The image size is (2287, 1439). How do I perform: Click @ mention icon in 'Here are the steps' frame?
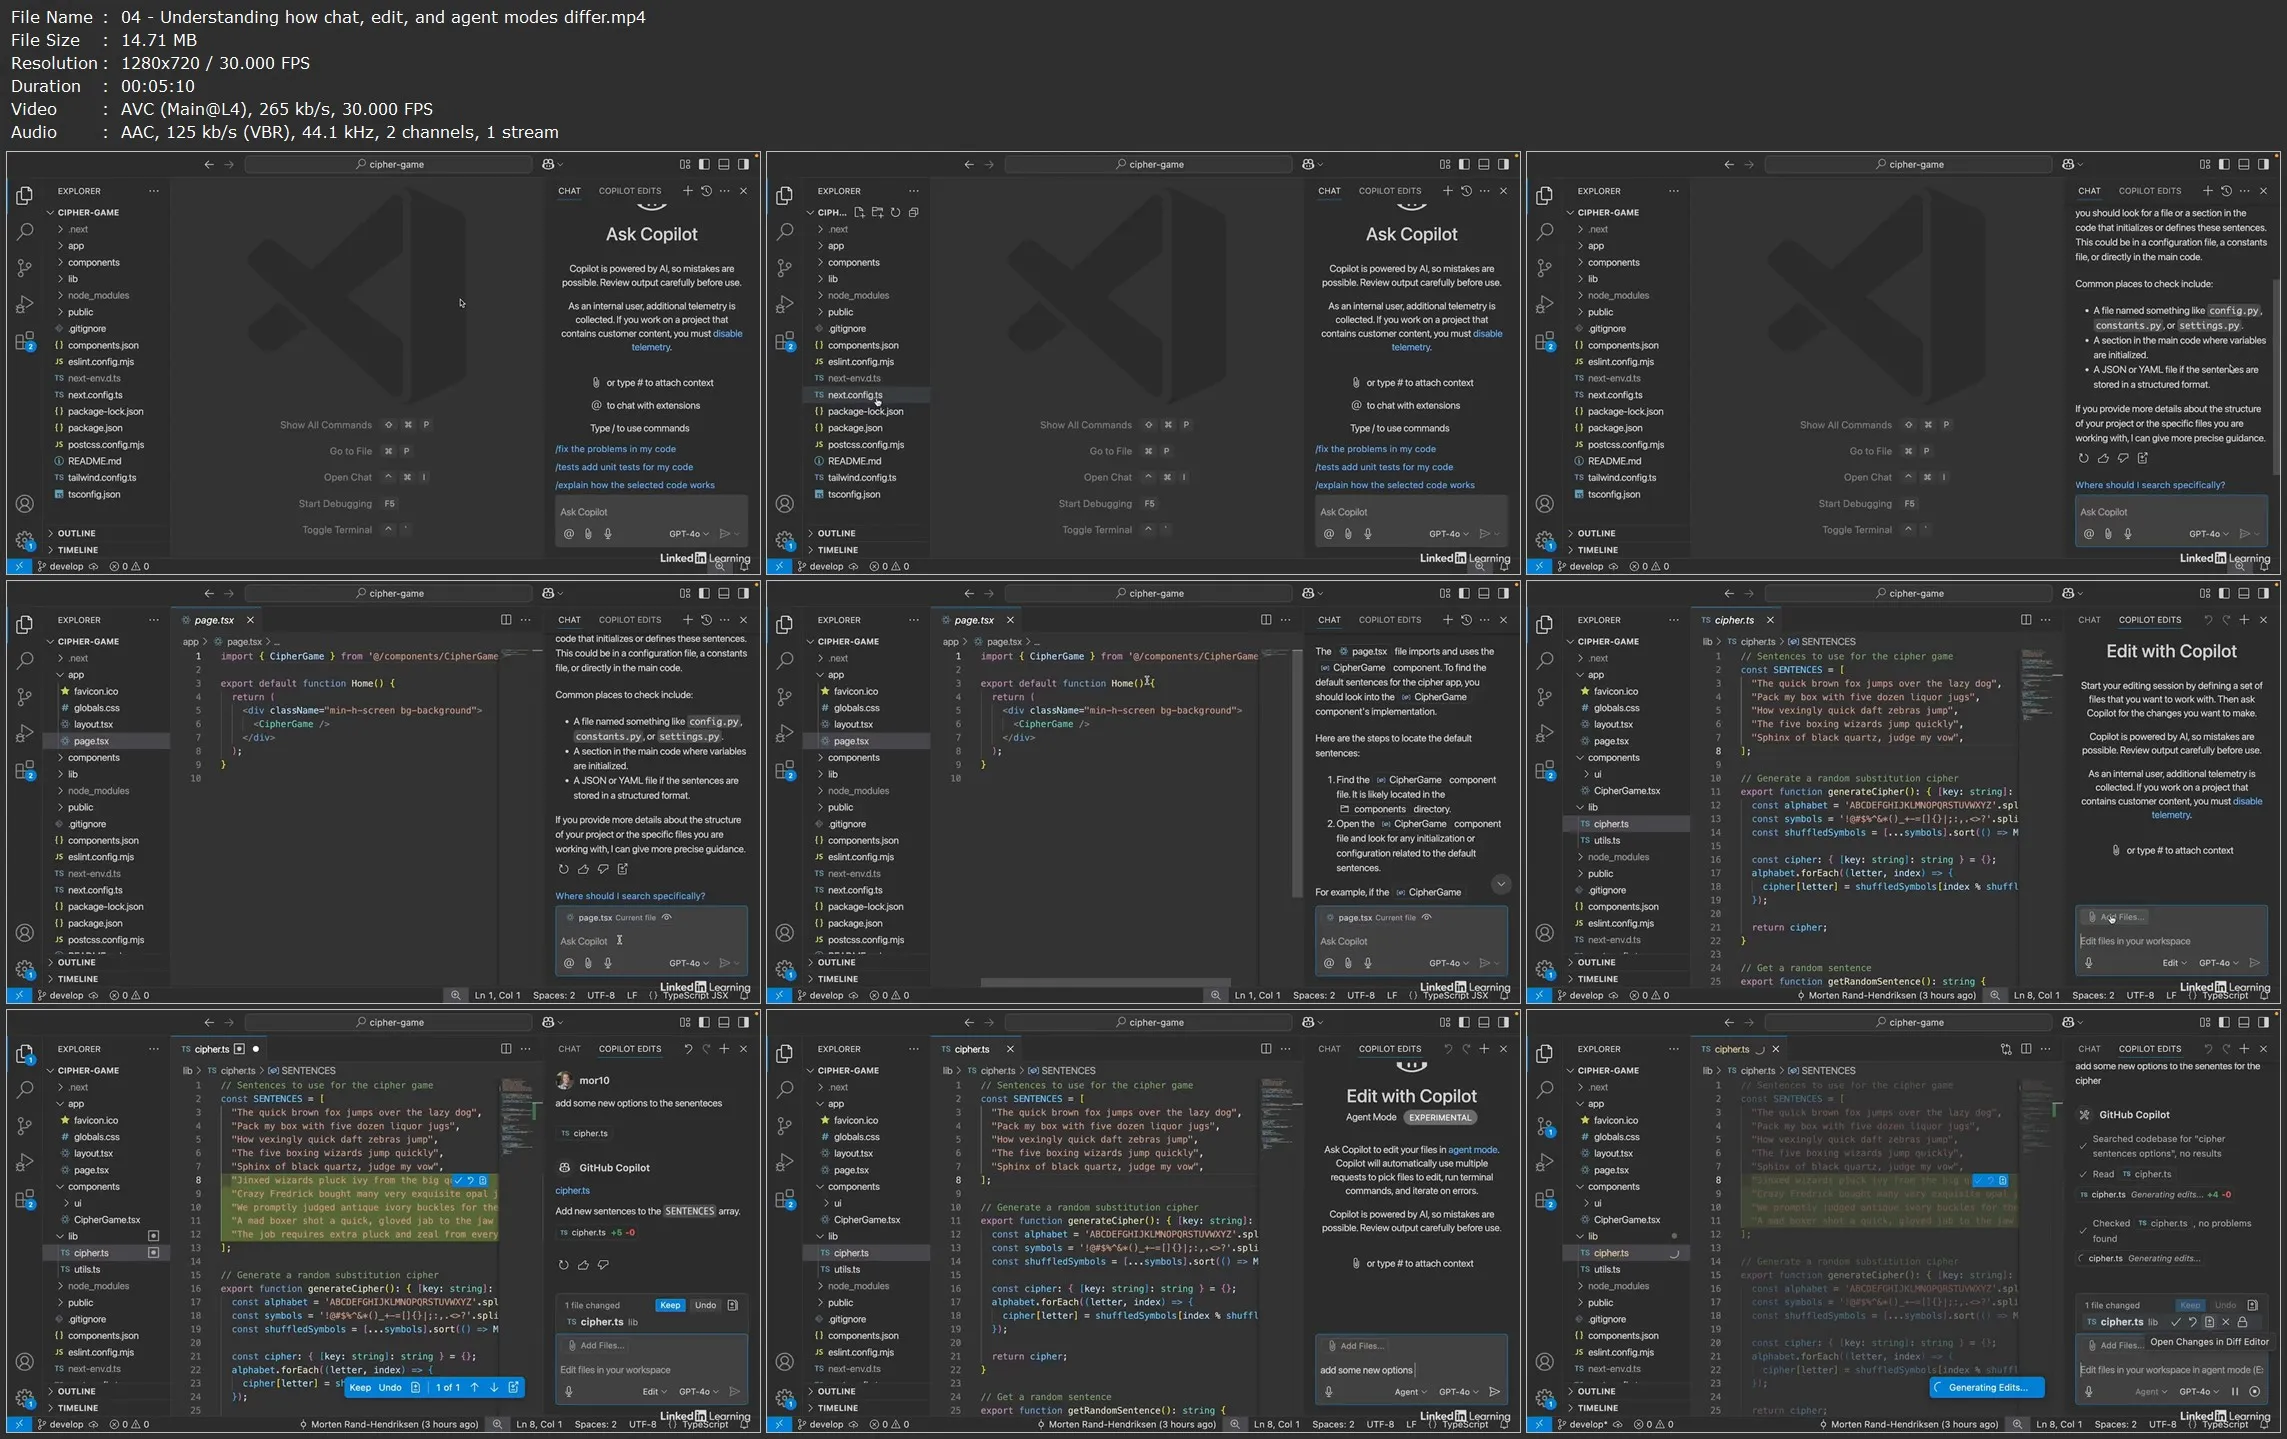click(1329, 963)
